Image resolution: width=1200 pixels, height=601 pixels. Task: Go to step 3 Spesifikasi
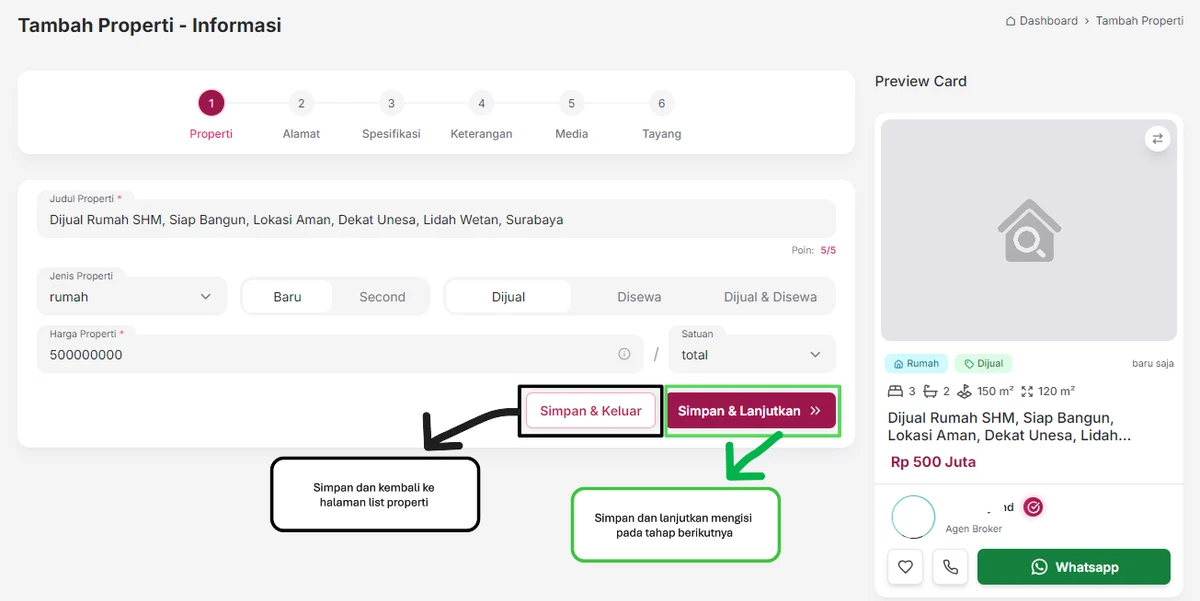coord(391,114)
